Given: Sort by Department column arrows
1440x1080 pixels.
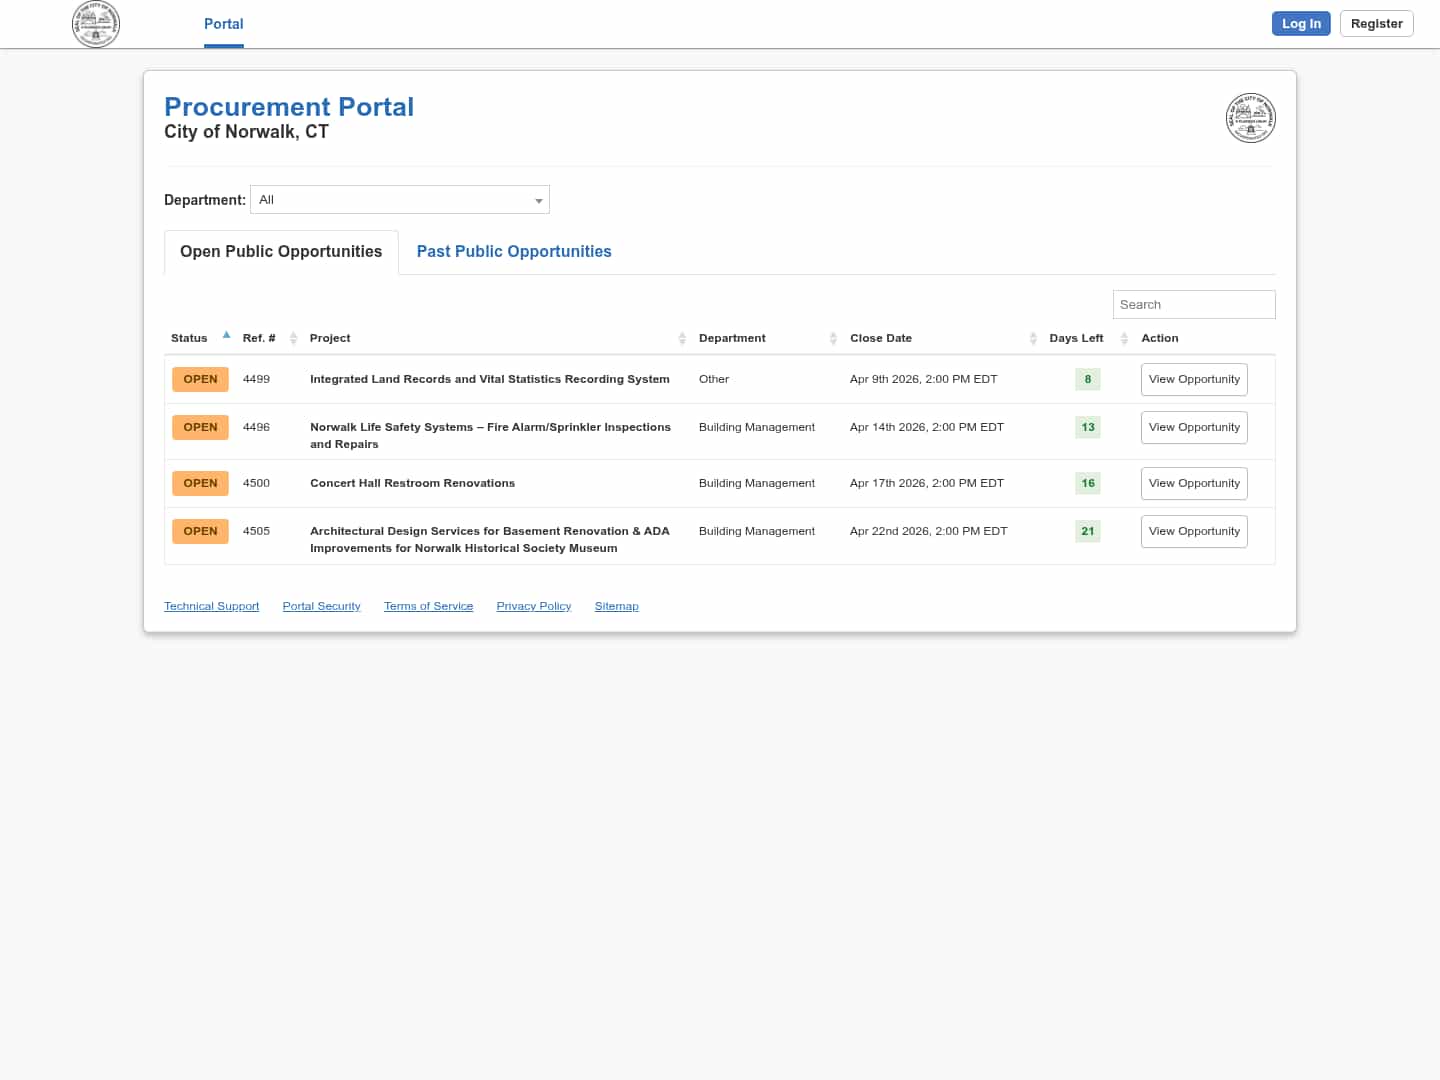Looking at the screenshot, I should [x=833, y=338].
